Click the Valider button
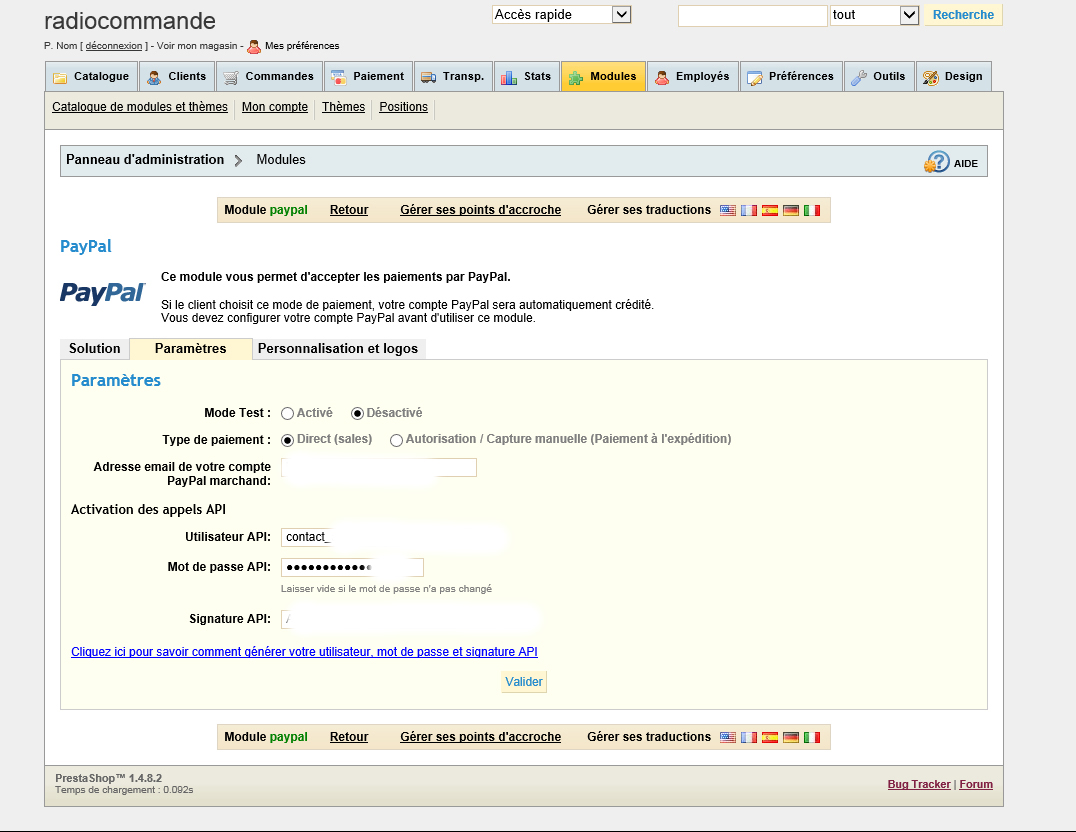 (524, 682)
